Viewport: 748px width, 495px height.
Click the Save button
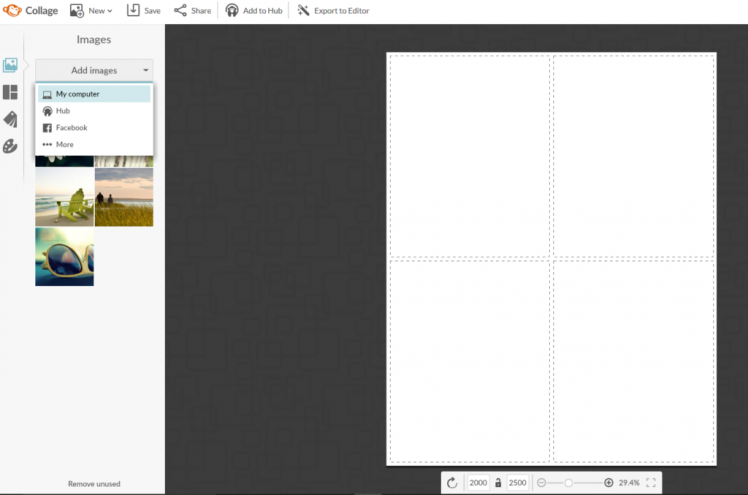[x=144, y=10]
